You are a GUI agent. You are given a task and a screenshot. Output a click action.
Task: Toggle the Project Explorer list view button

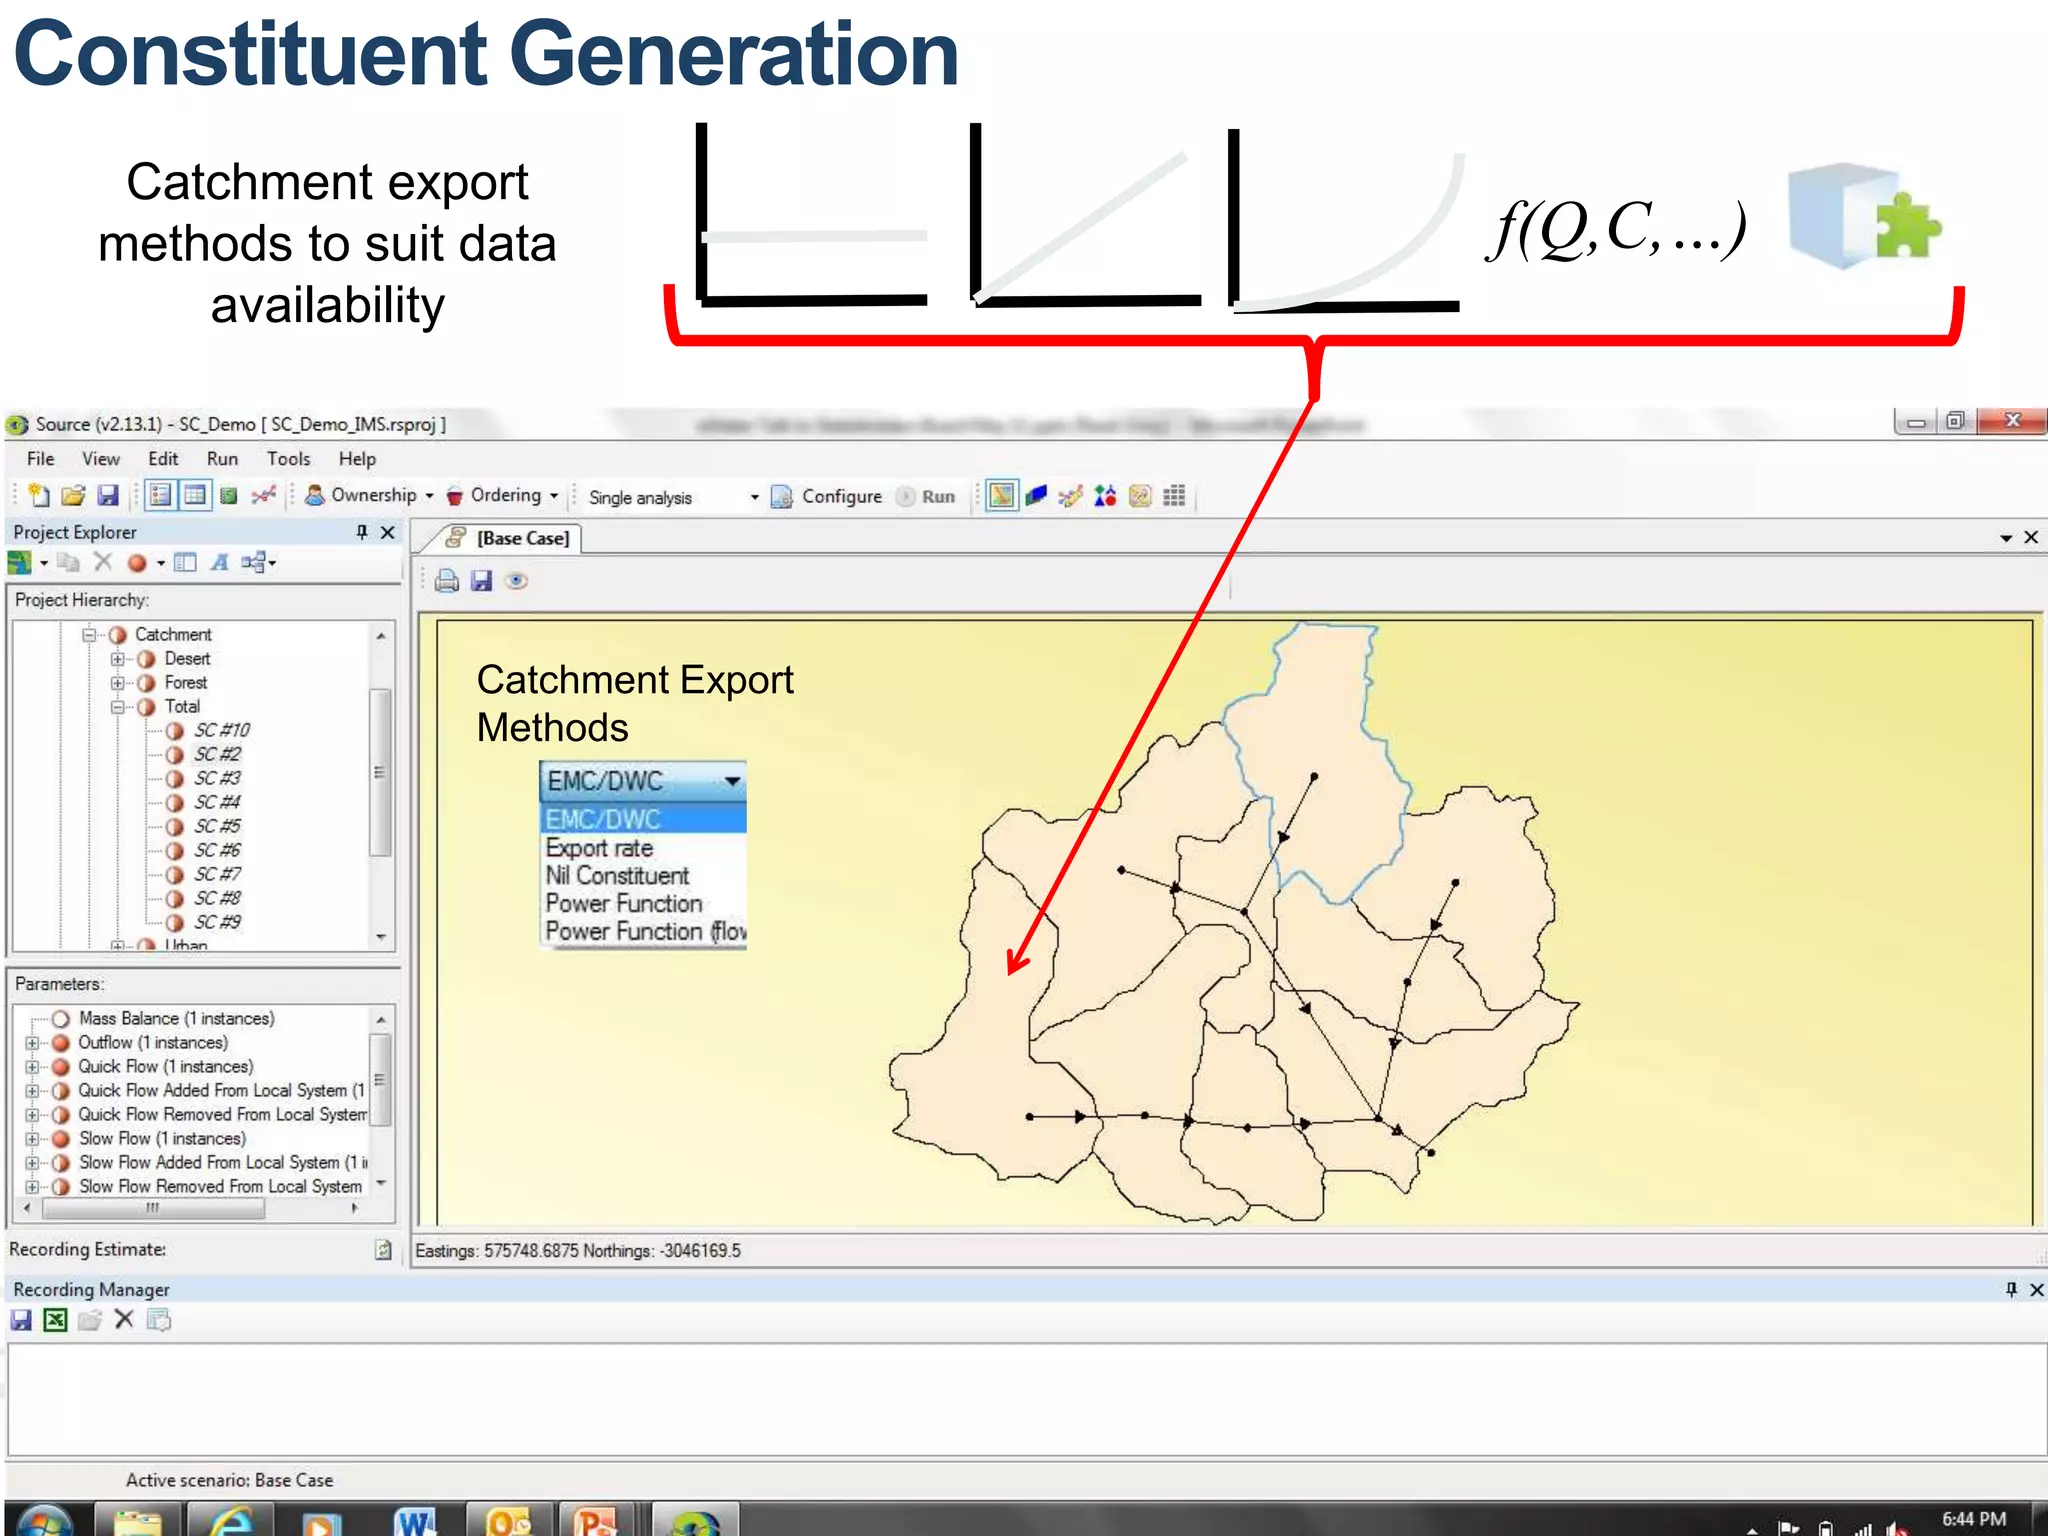[x=161, y=495]
